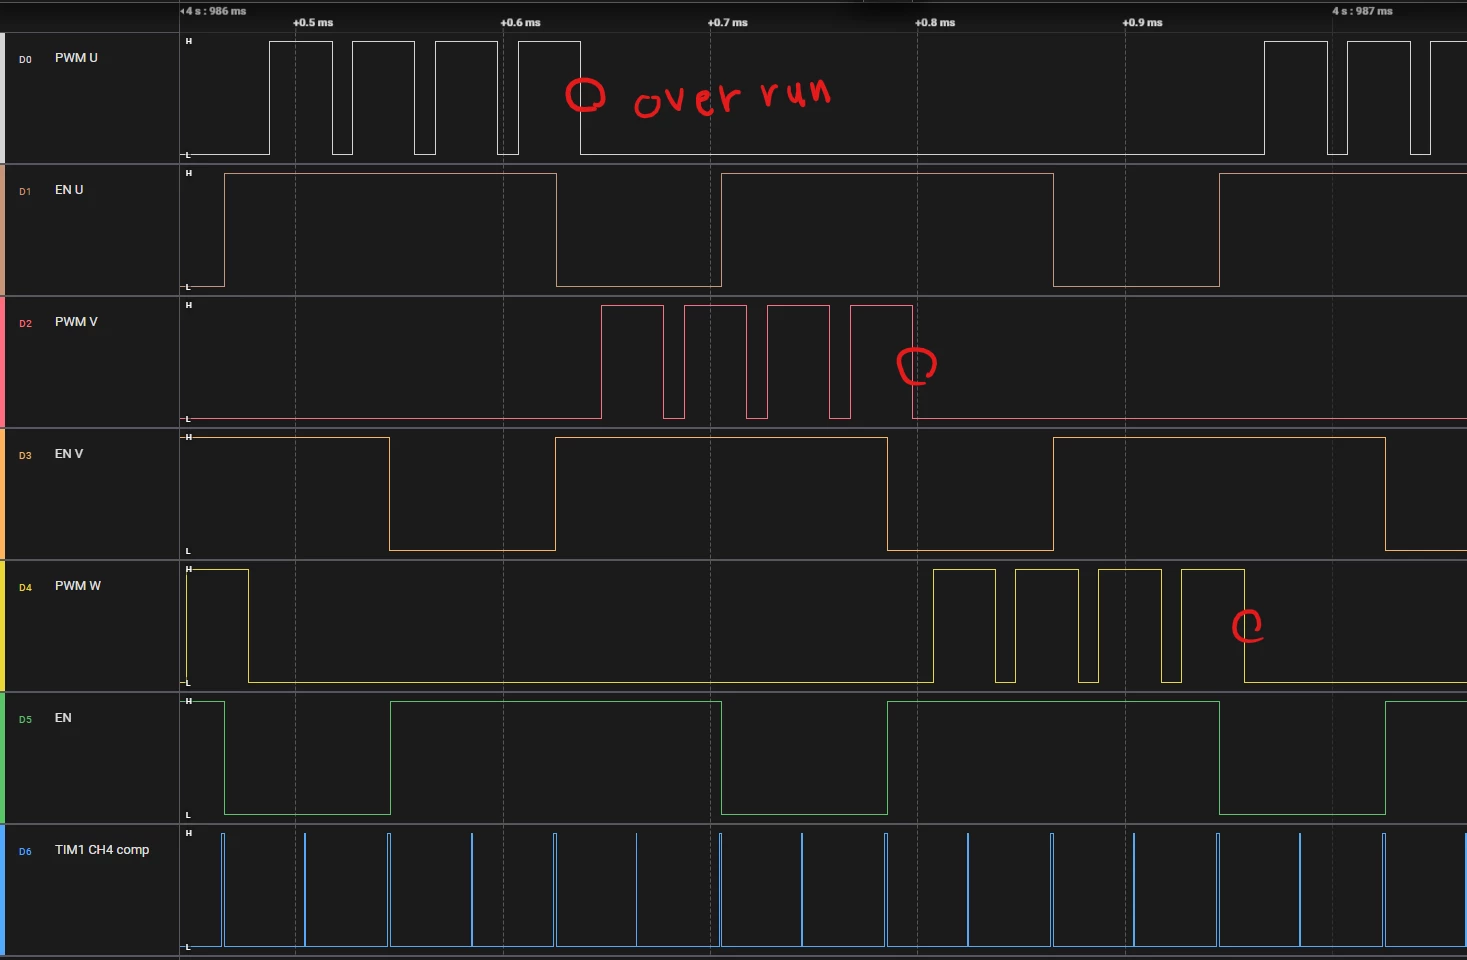
Task: Click the +0.6 ms time marker
Action: [x=520, y=23]
